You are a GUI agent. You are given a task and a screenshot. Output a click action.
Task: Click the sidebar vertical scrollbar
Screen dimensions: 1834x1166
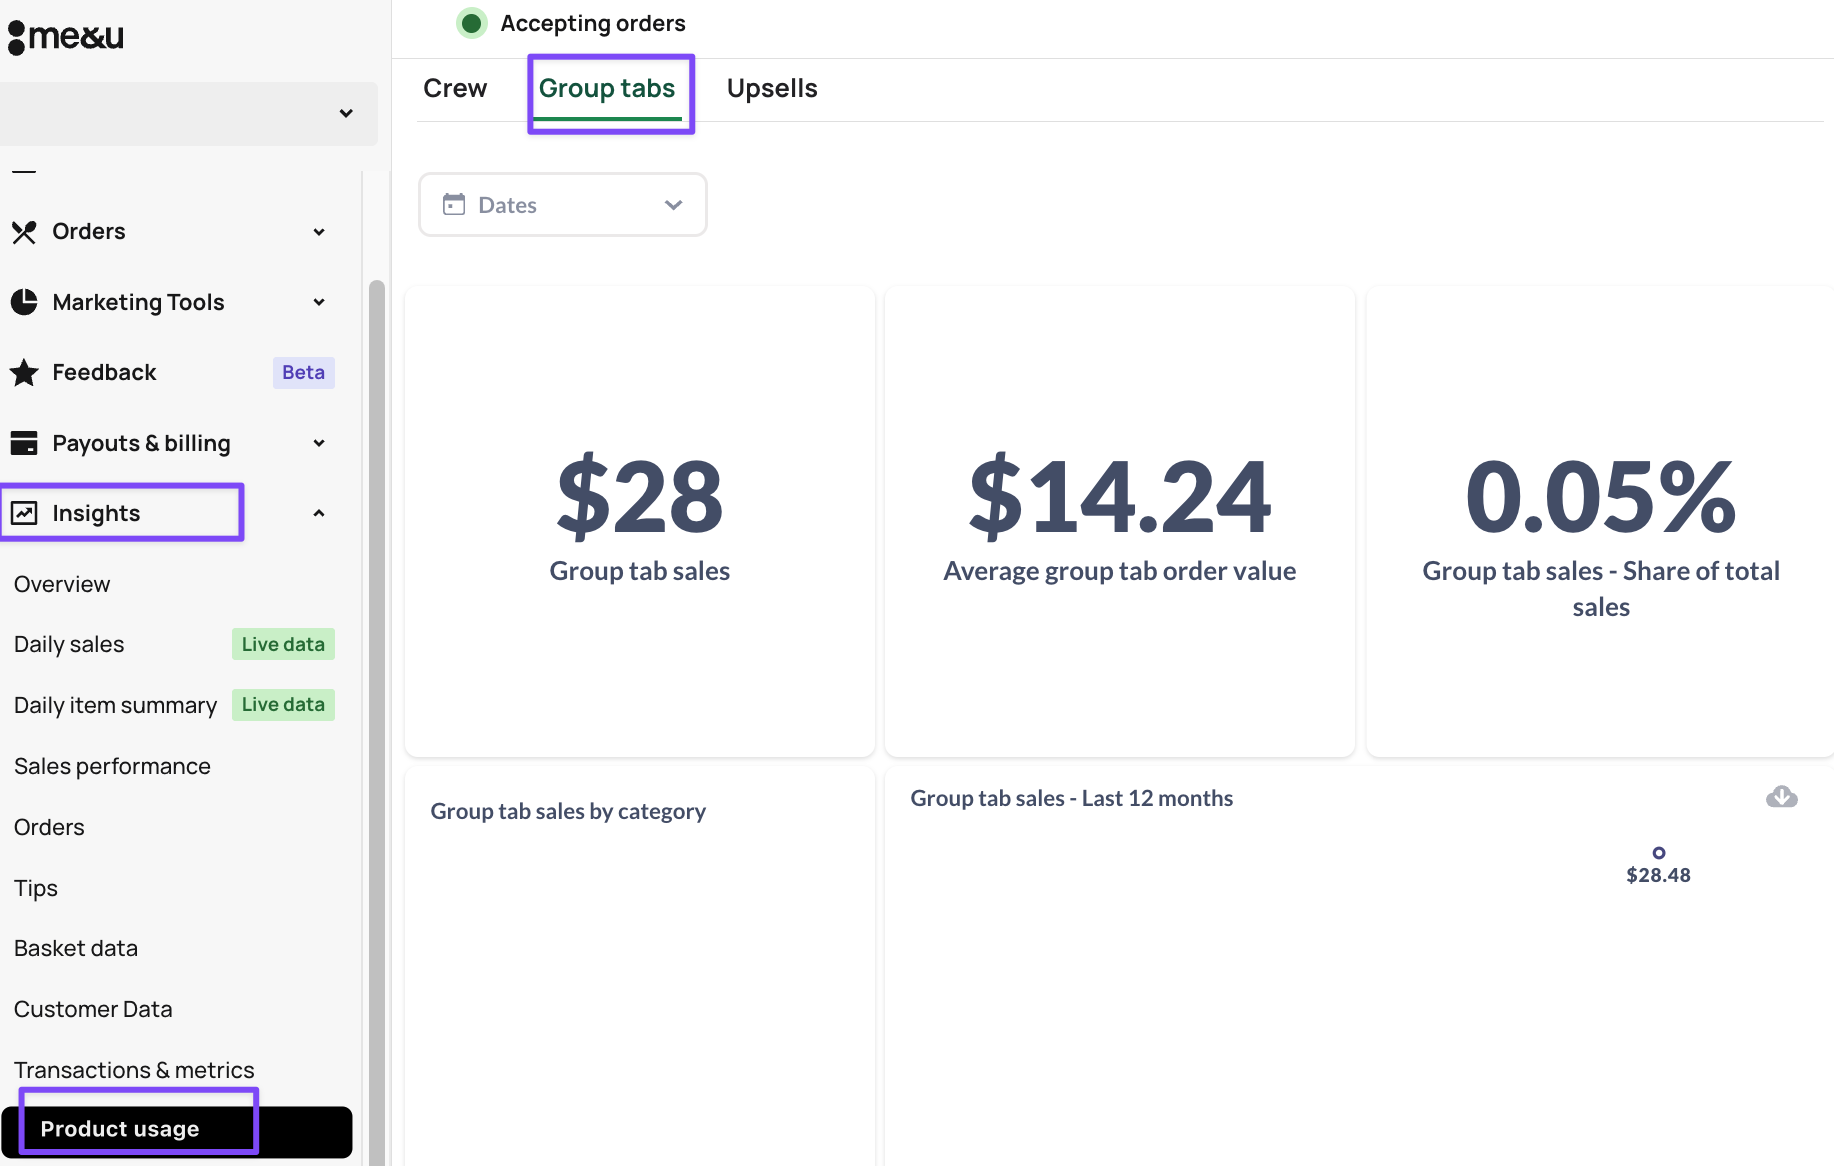coord(377,700)
